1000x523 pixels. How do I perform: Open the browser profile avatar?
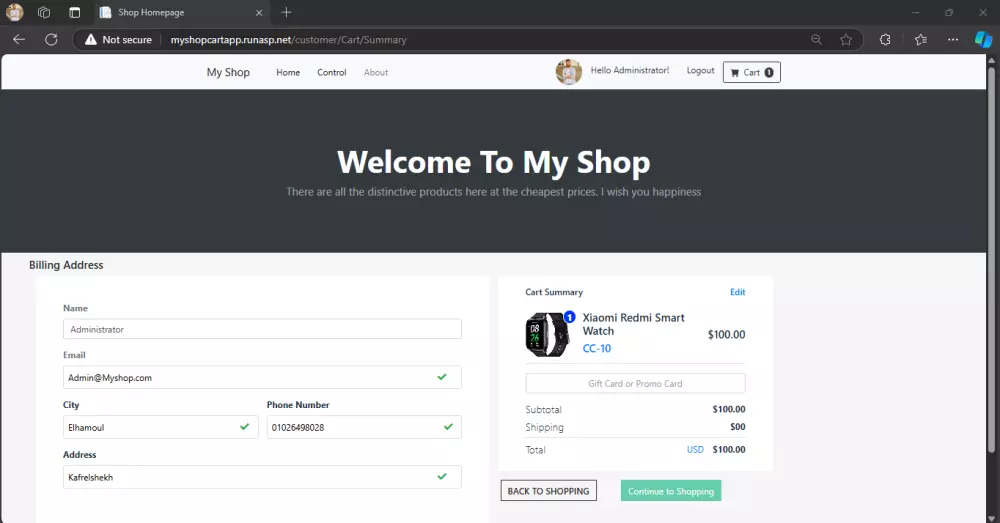pos(14,12)
